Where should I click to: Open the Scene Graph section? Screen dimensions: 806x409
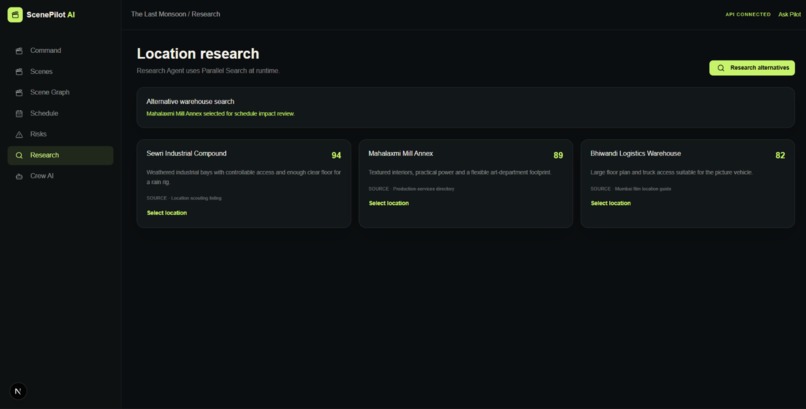click(60, 92)
